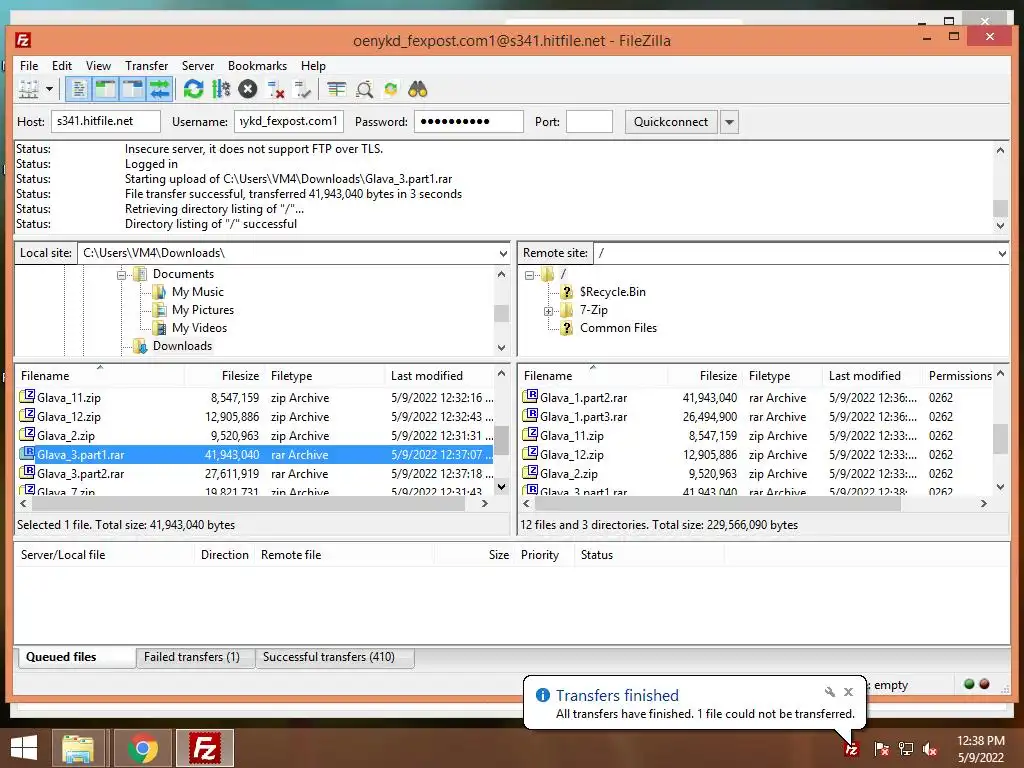This screenshot has height=768, width=1024.
Task: Open Site Manager dropdown arrow
Action: point(49,89)
